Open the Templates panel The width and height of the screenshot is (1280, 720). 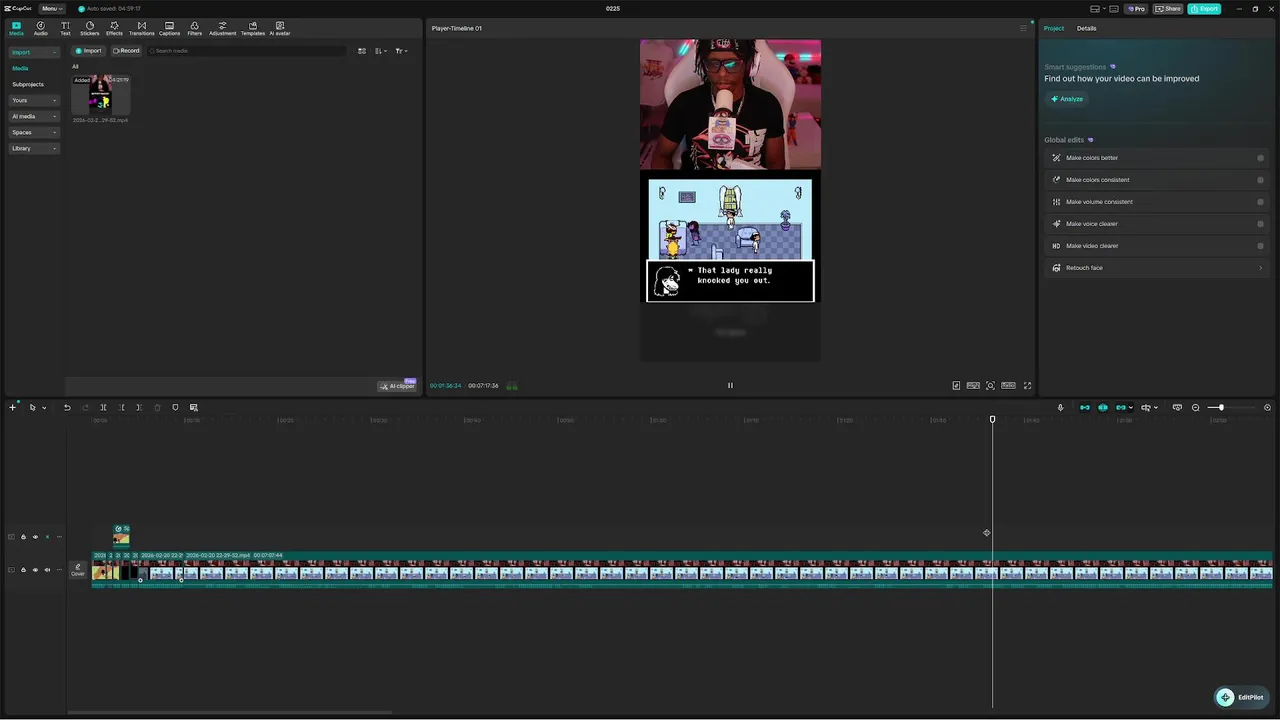253,28
